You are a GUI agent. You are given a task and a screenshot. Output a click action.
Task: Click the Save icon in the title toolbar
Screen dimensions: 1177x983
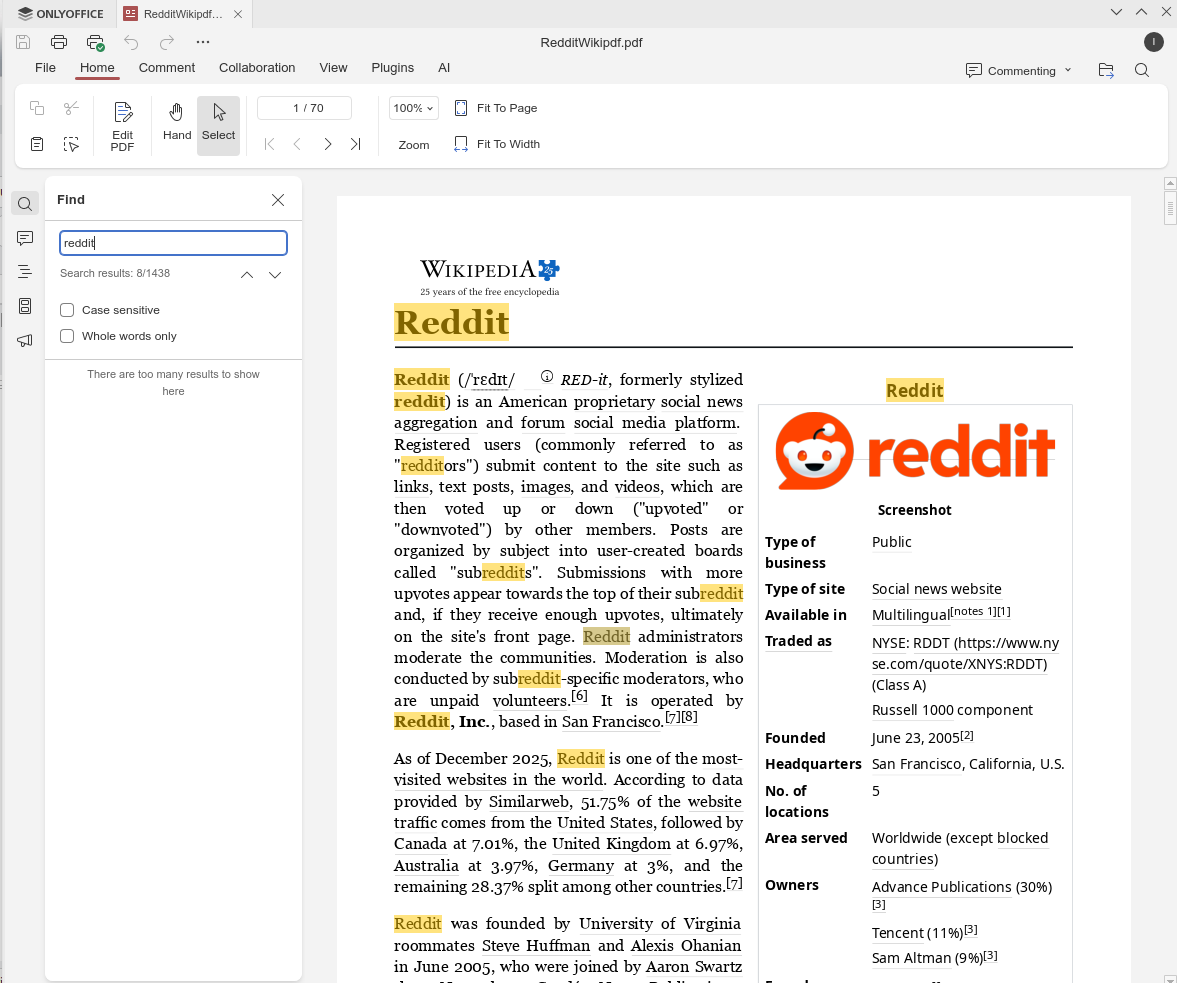point(23,42)
